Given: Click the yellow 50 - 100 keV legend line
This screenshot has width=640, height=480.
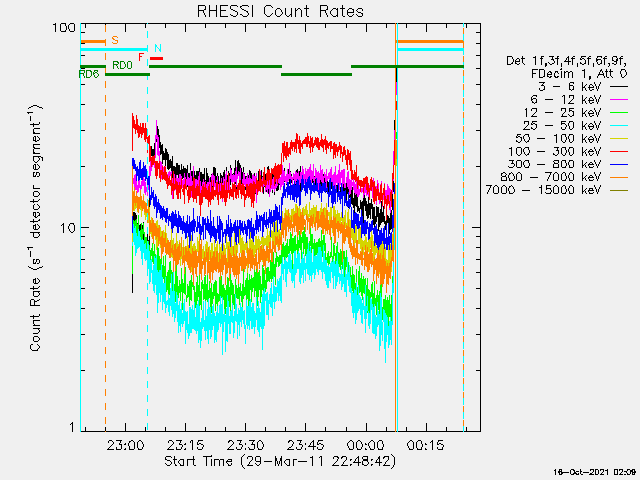Looking at the screenshot, I should [619, 138].
